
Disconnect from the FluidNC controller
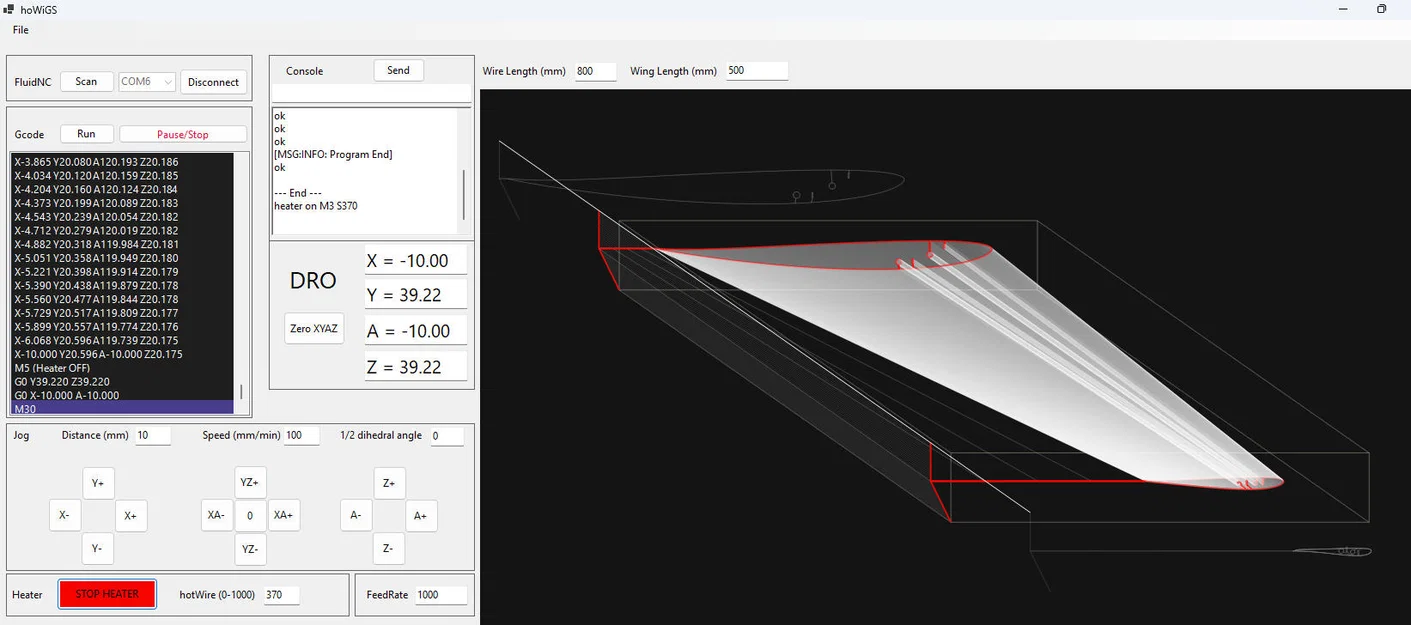pyautogui.click(x=213, y=81)
